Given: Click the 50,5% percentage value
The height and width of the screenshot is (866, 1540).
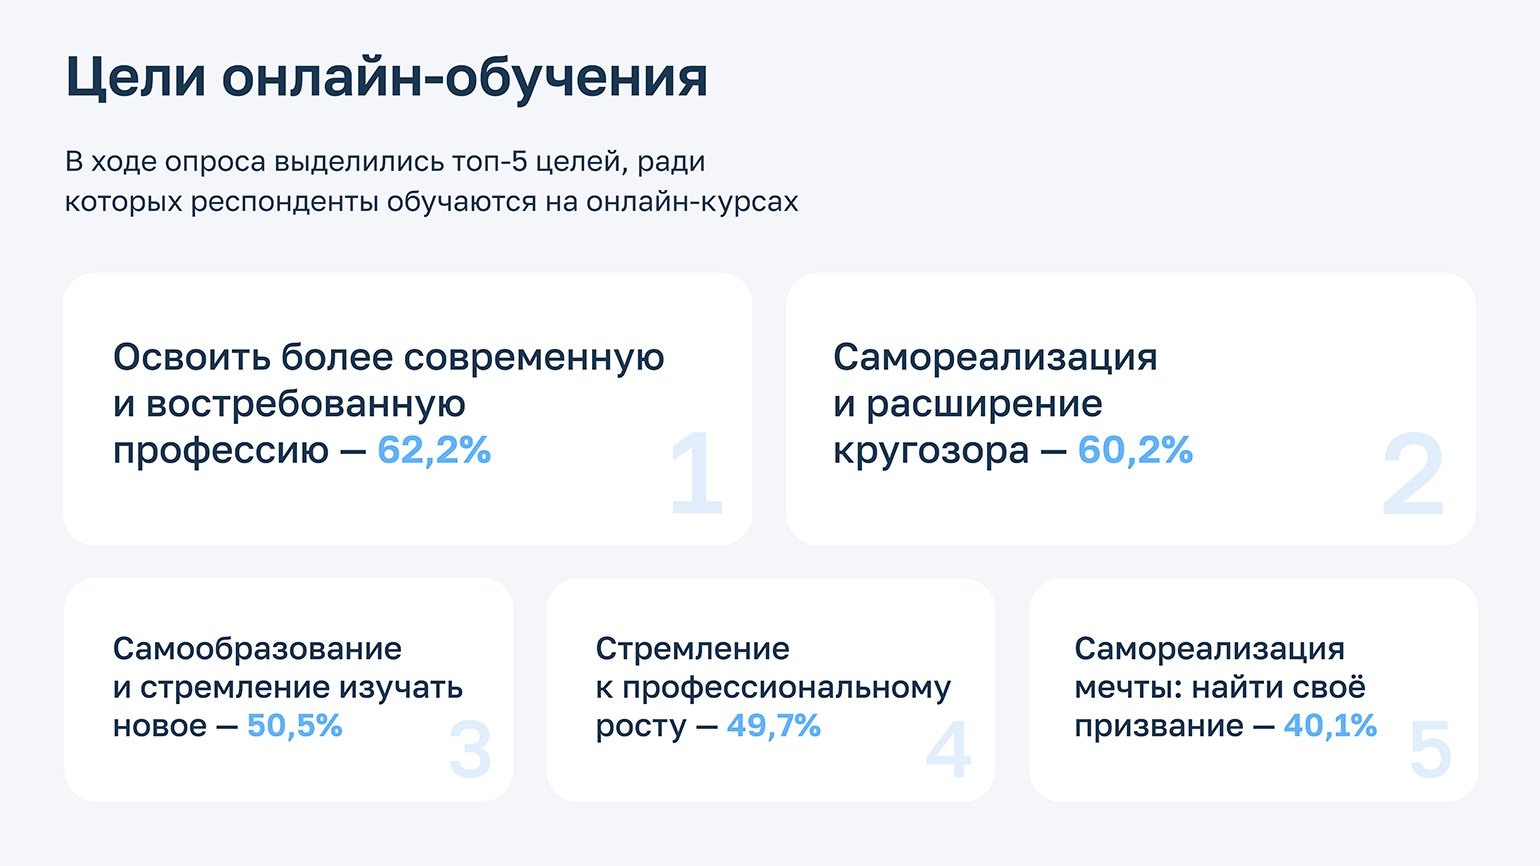Looking at the screenshot, I should click(x=295, y=725).
